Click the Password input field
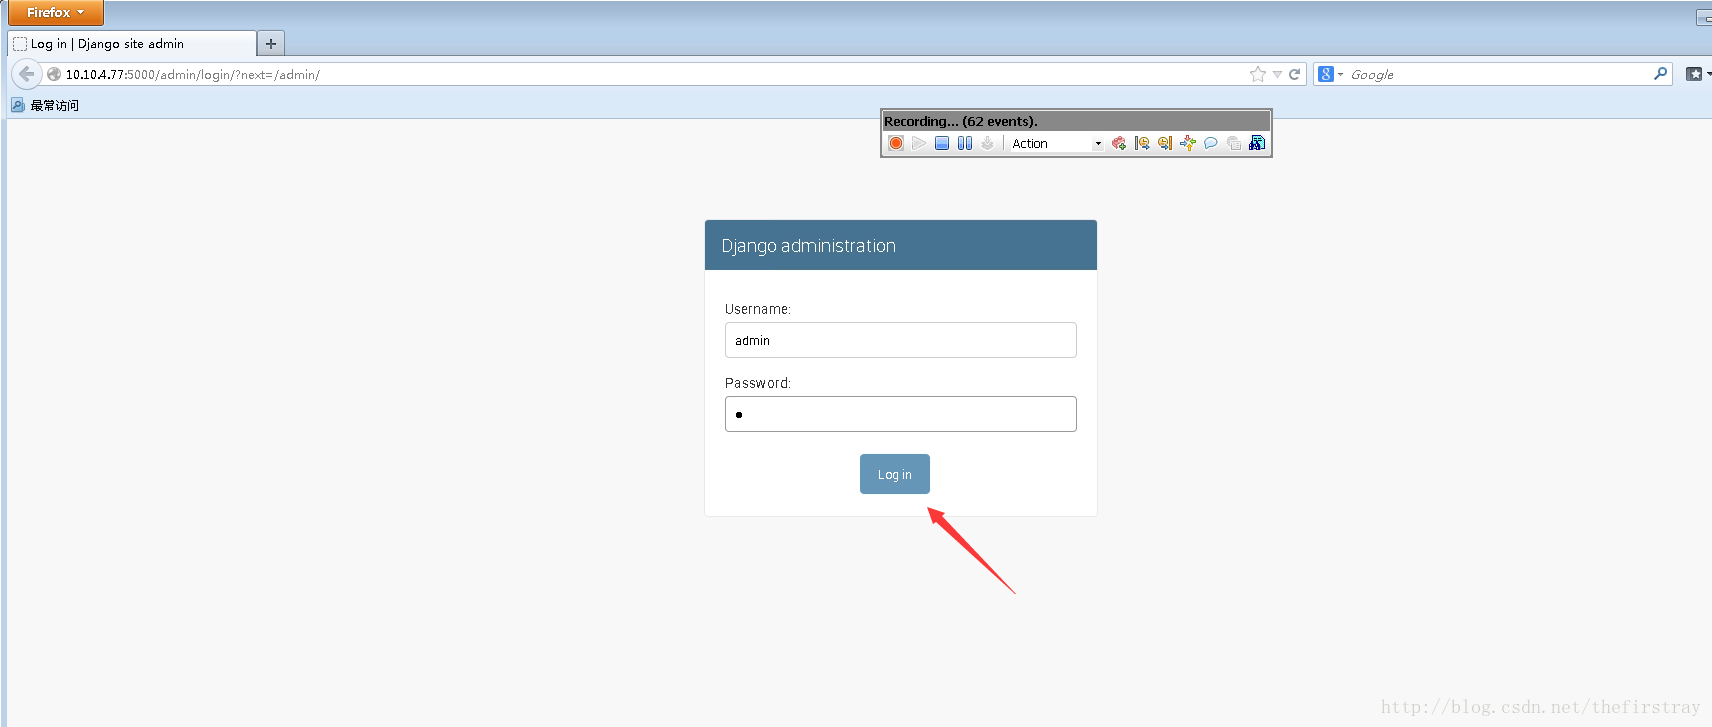1712x727 pixels. [900, 414]
